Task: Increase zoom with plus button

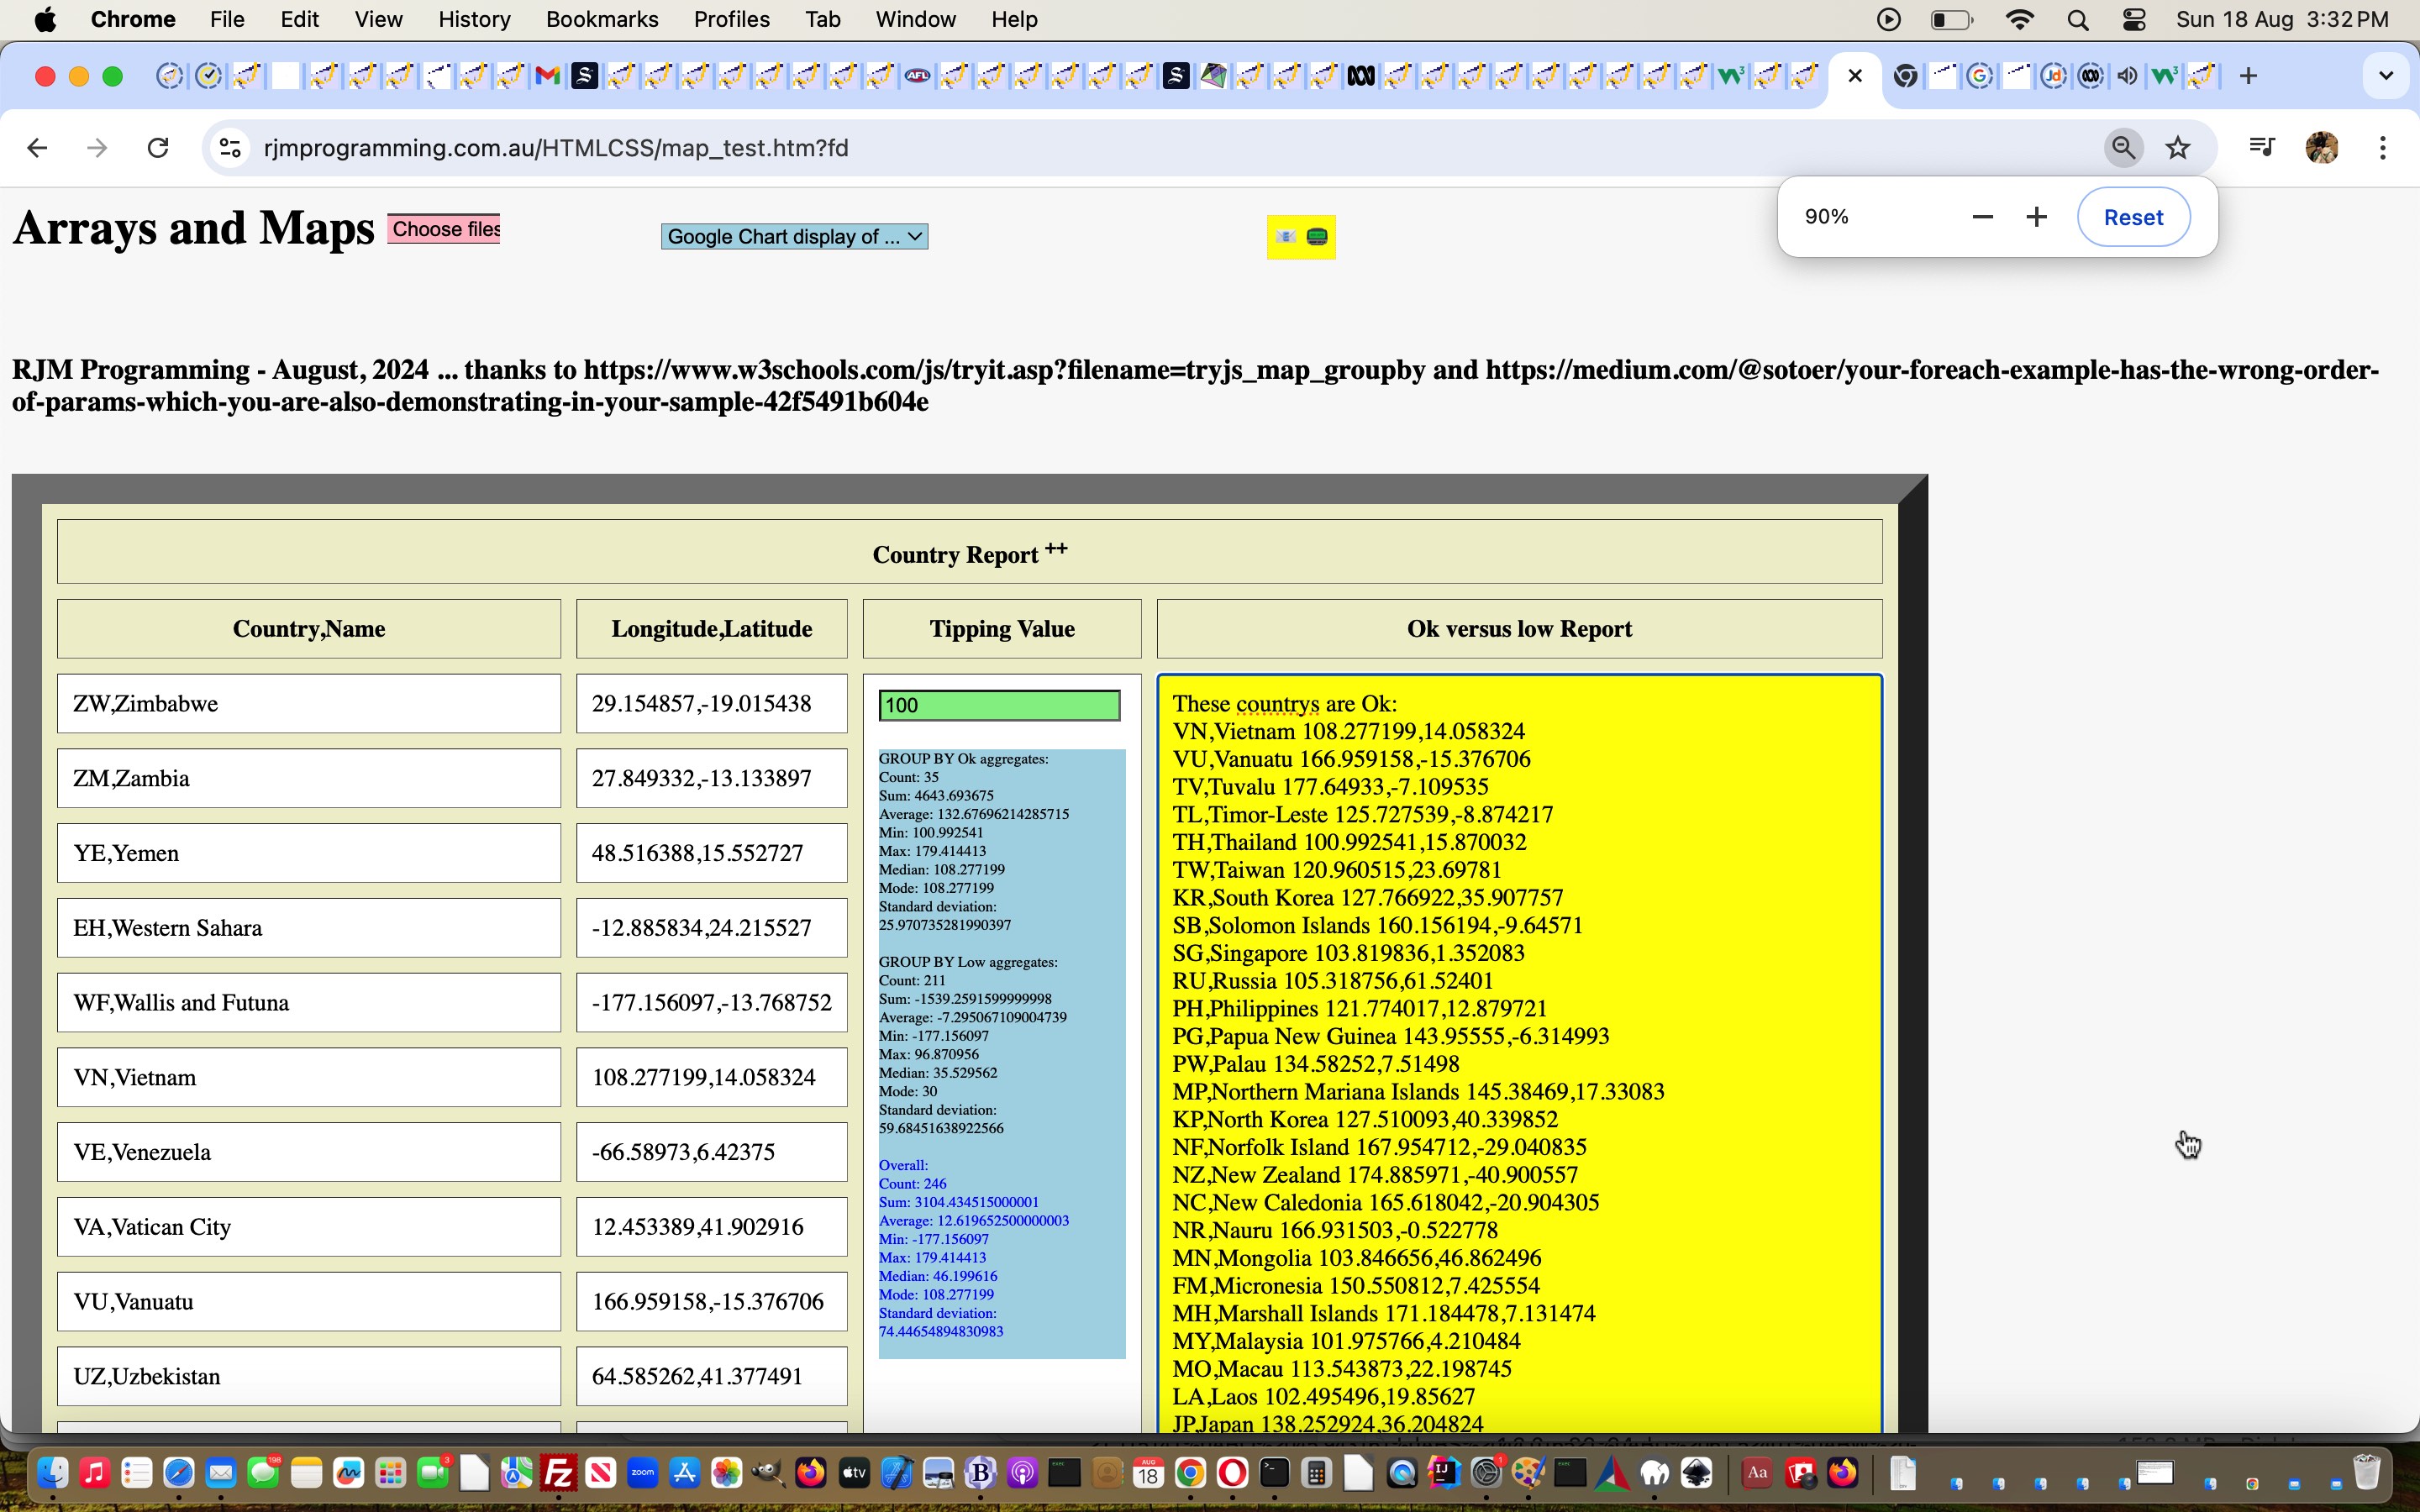Action: pyautogui.click(x=2036, y=217)
